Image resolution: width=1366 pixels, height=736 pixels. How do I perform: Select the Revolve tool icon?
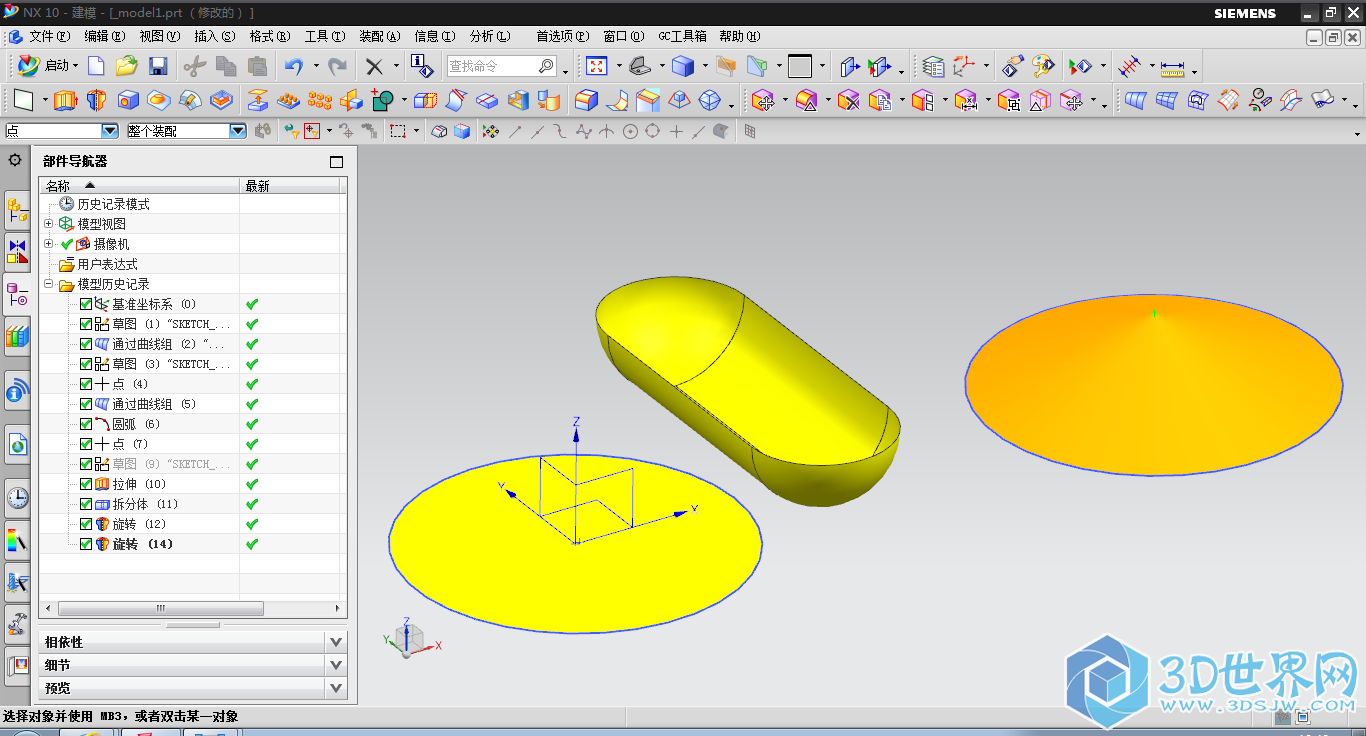coord(96,100)
